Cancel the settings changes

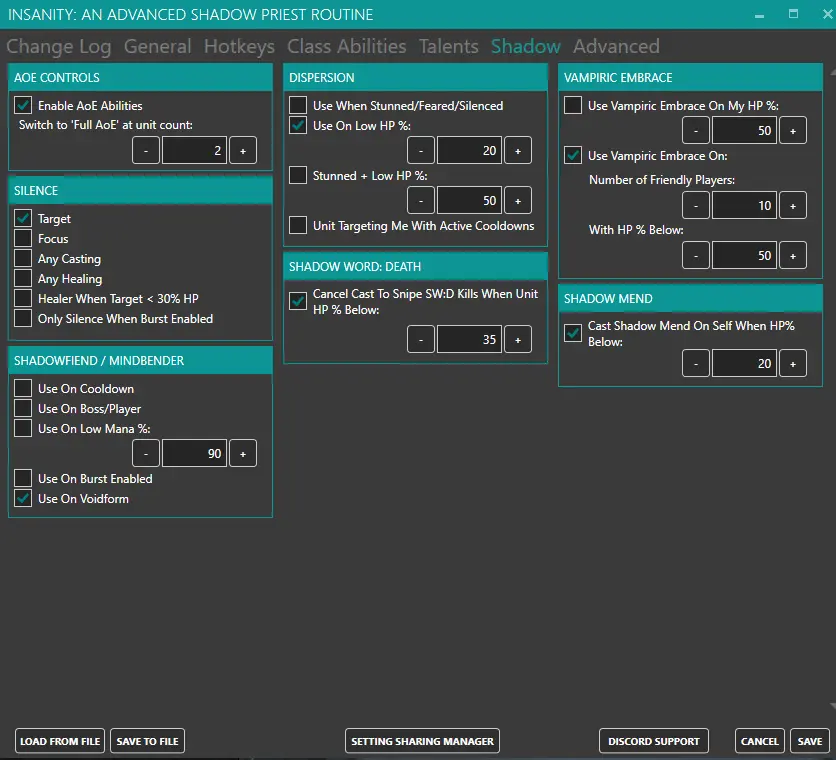pos(760,741)
